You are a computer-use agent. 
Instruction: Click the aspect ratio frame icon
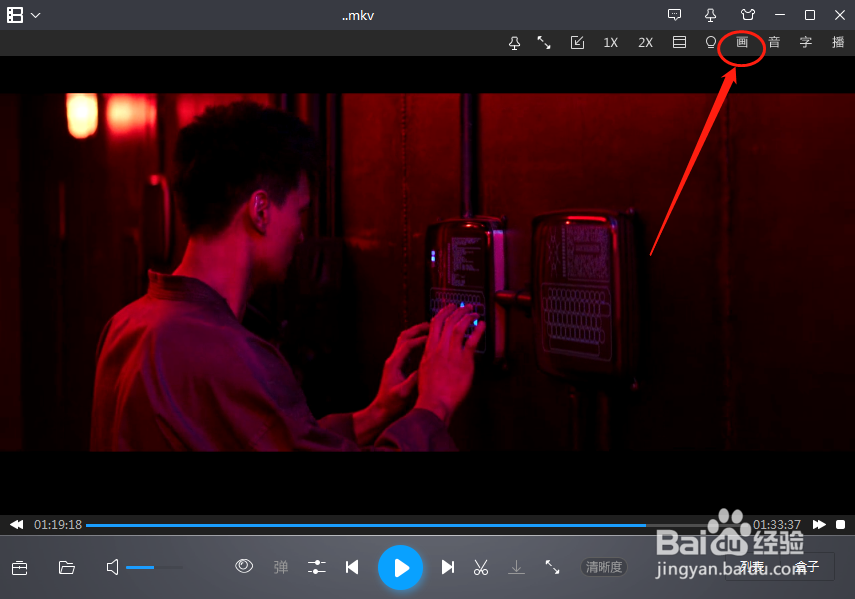[679, 43]
